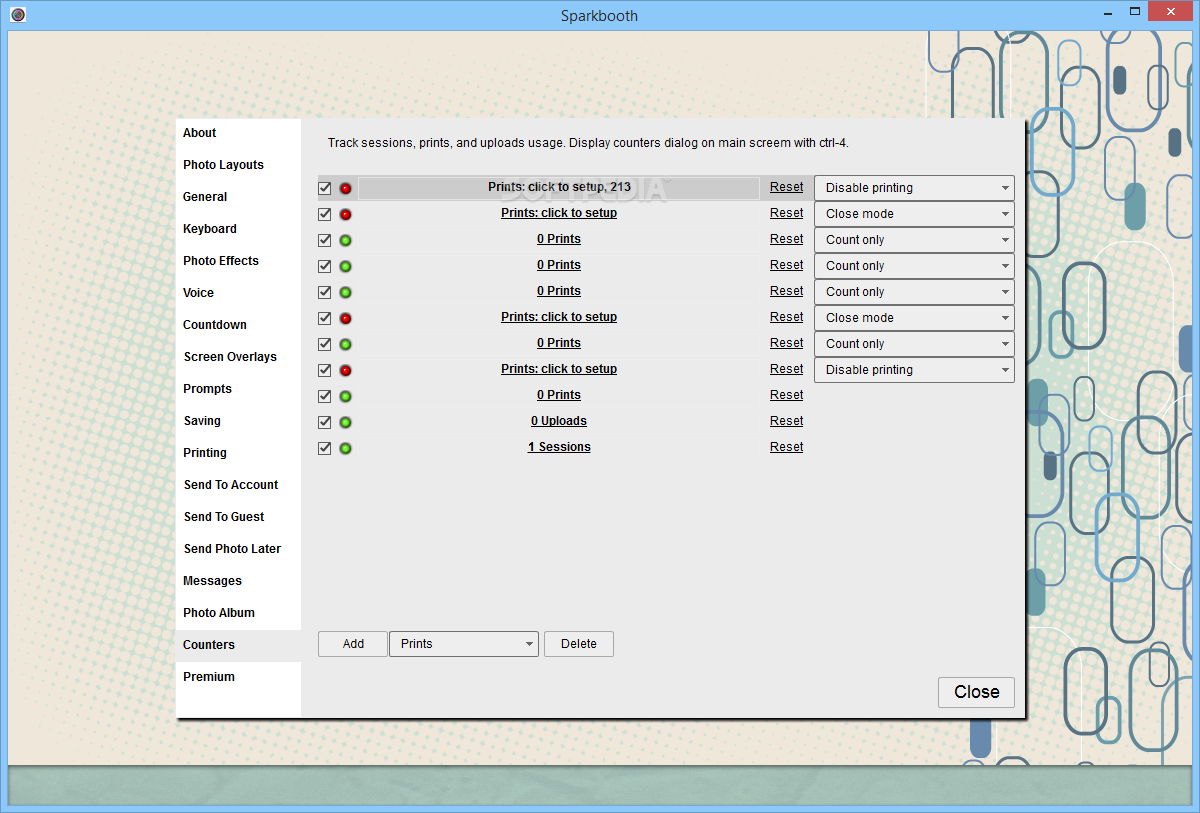
Task: Close the settings dialog with Close button
Action: coord(976,692)
